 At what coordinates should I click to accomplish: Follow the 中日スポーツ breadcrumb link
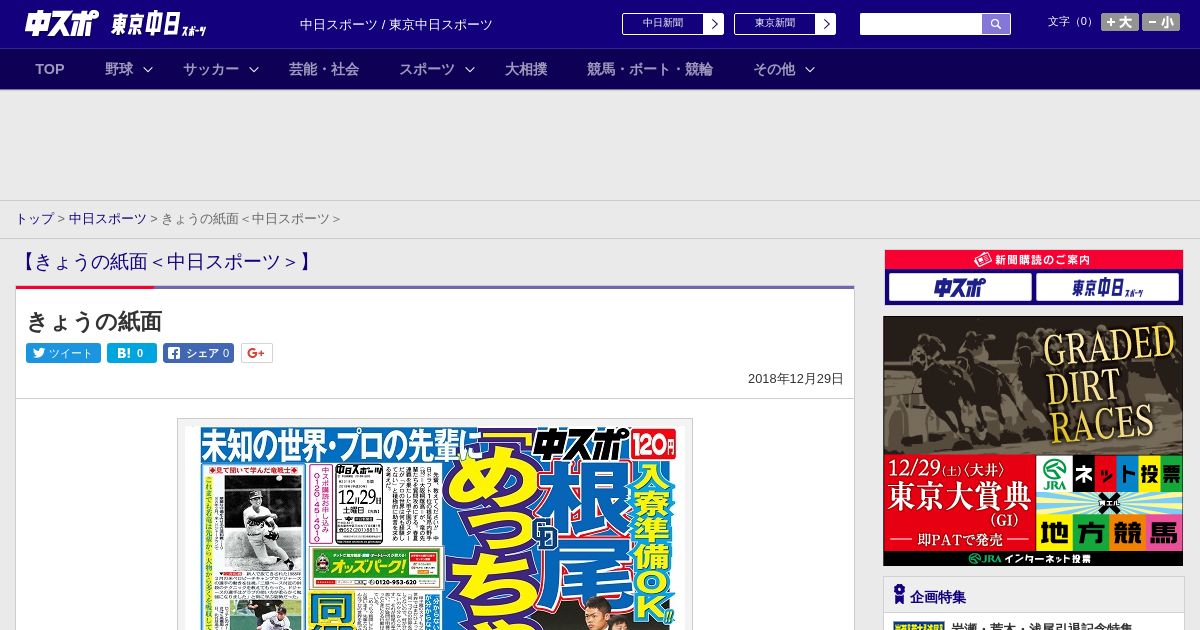107,218
